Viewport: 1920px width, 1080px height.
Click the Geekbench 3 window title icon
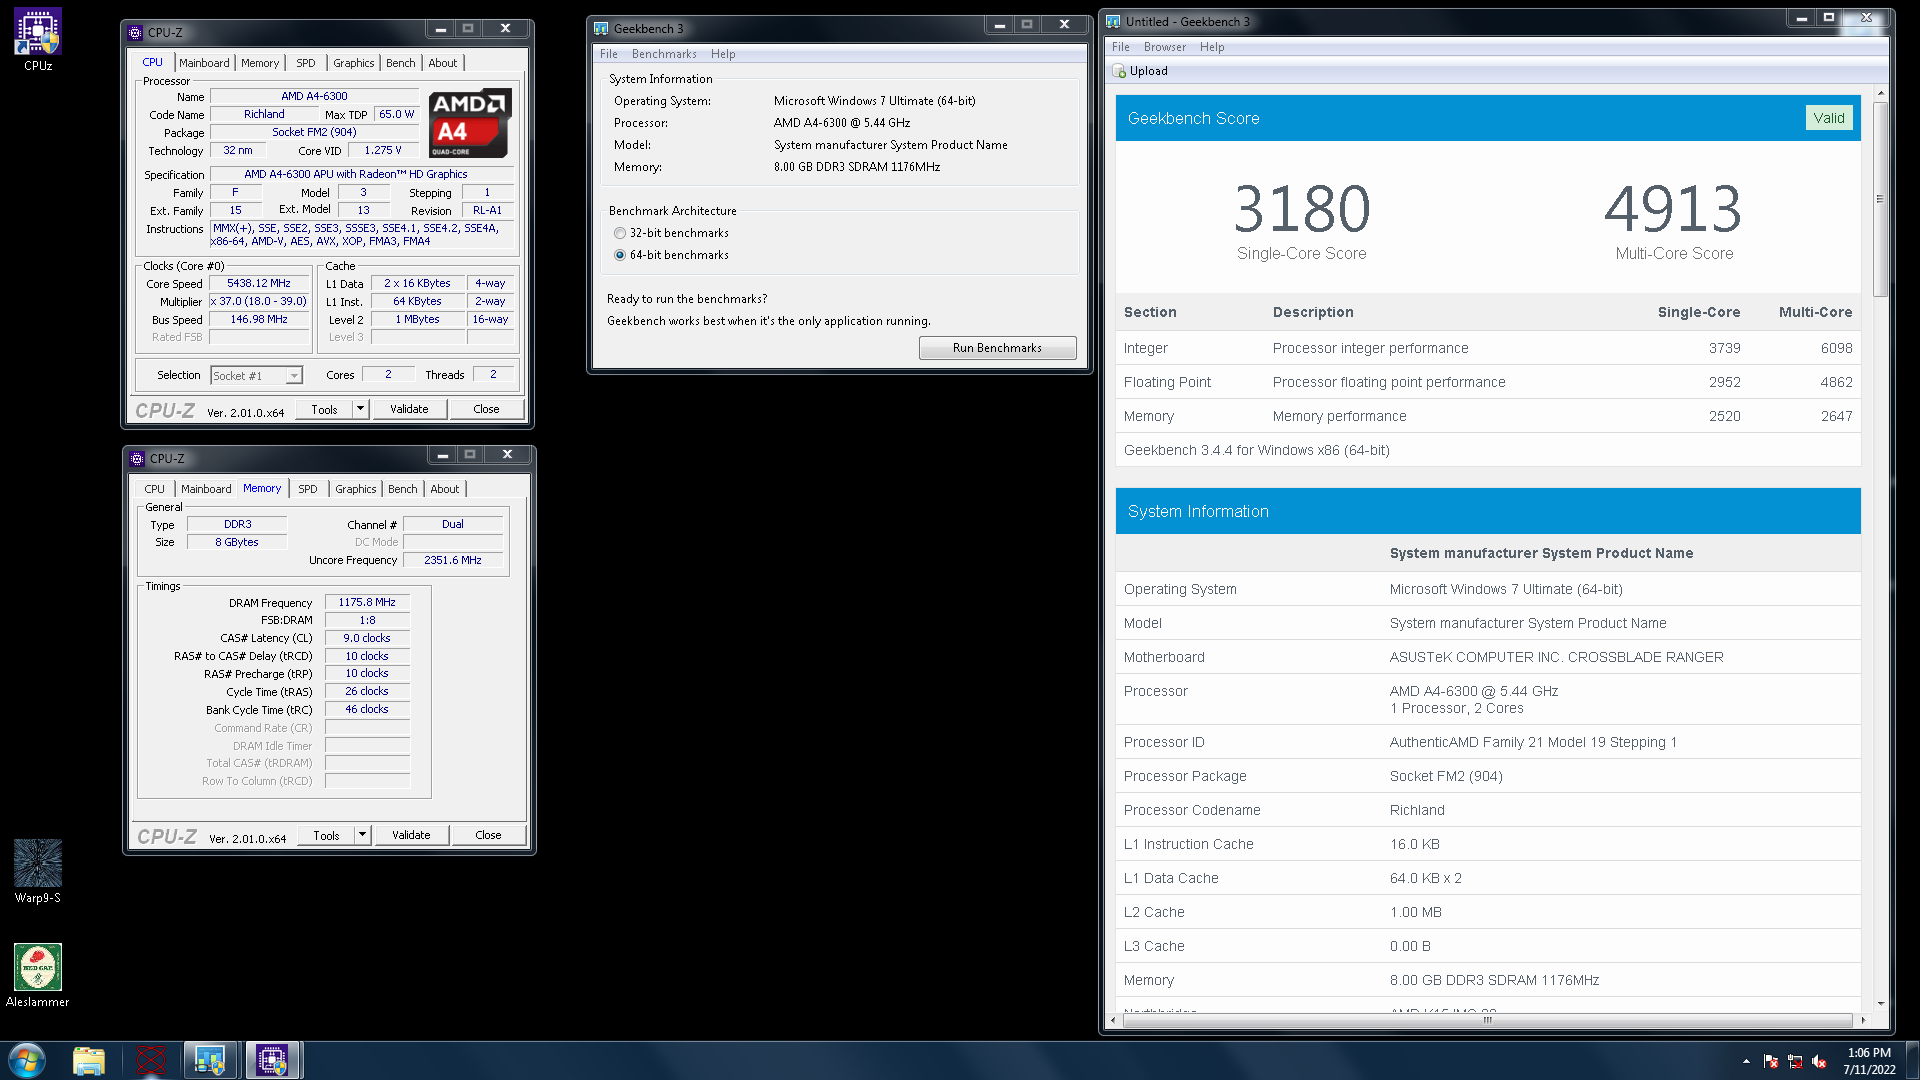(601, 28)
